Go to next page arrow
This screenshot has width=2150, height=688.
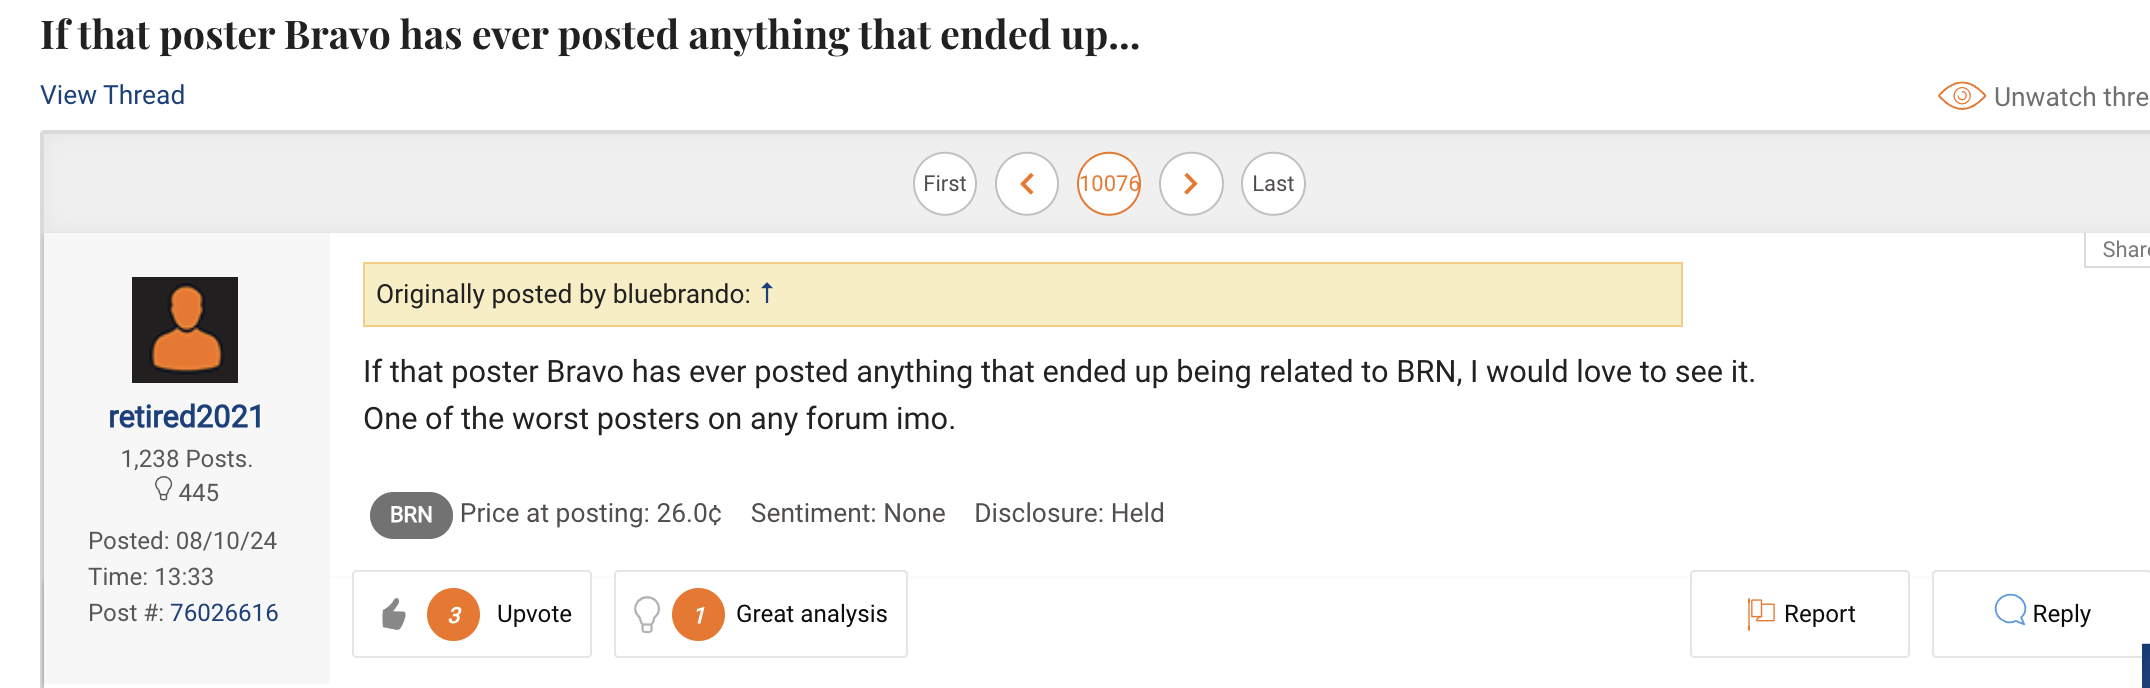point(1191,184)
